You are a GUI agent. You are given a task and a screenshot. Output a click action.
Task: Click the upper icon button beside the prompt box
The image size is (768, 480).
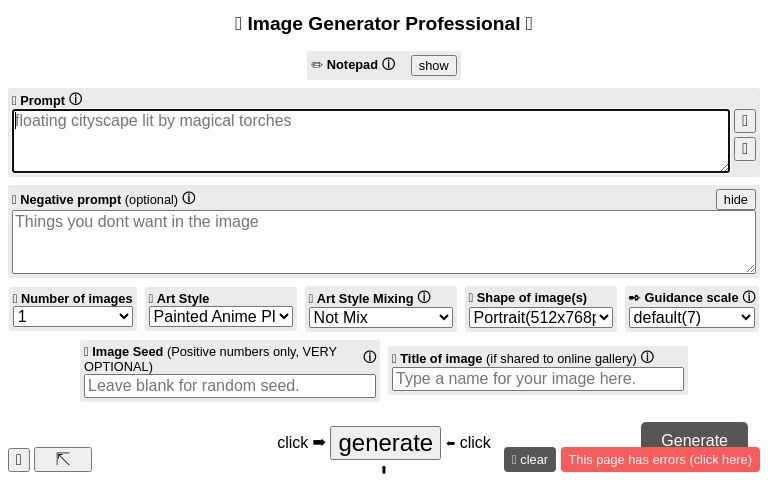745,121
